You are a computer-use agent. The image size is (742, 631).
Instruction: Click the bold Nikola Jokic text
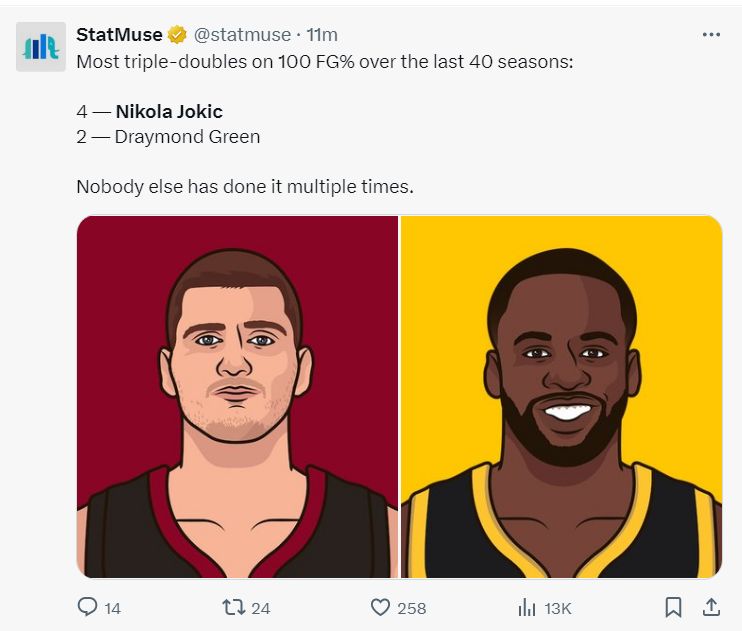point(169,112)
